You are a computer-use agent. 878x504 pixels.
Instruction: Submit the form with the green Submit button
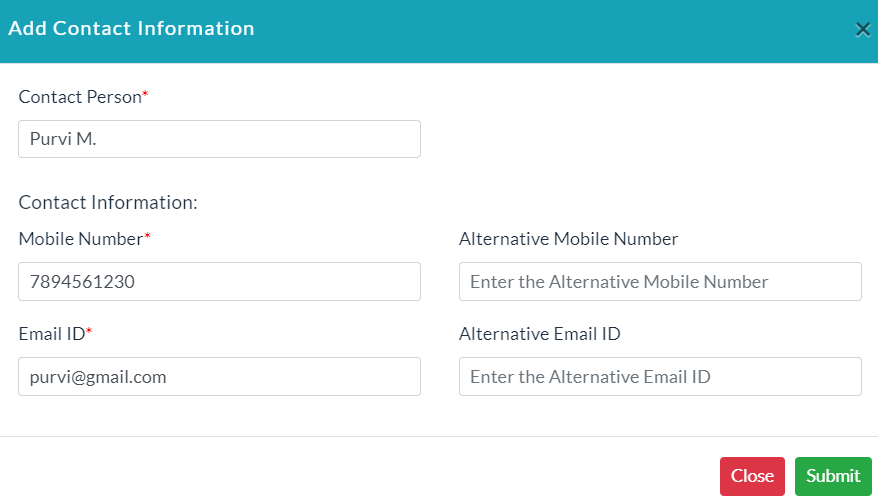pos(833,476)
